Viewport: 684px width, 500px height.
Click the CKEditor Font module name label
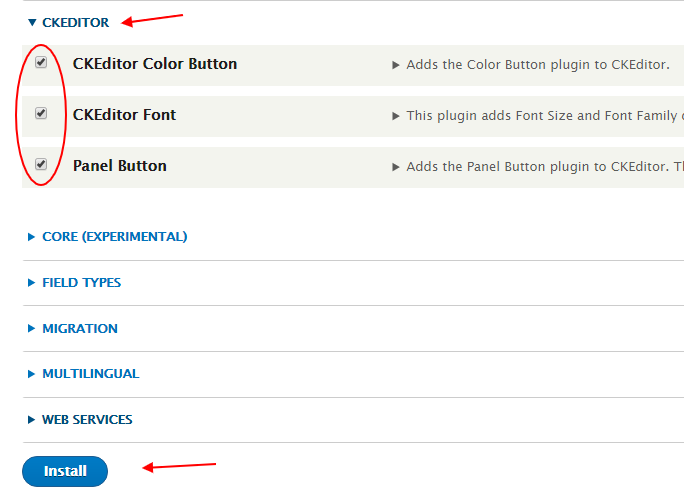[124, 115]
